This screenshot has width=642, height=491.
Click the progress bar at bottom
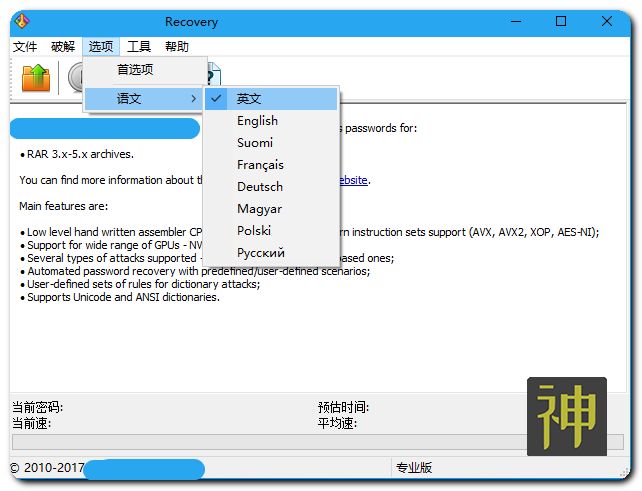318,442
